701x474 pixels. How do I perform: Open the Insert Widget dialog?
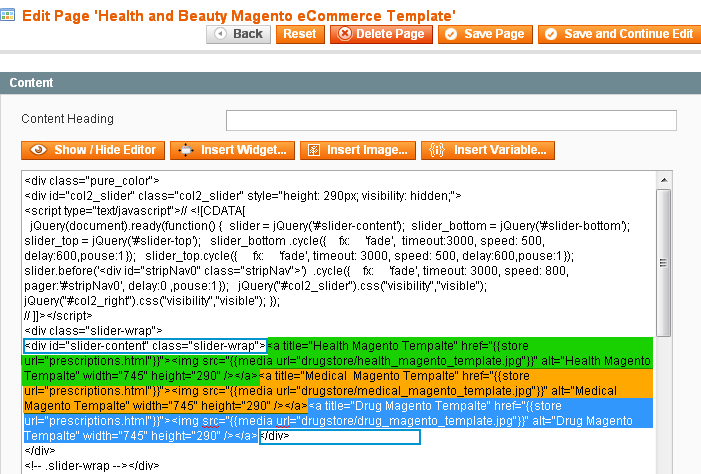pyautogui.click(x=232, y=150)
